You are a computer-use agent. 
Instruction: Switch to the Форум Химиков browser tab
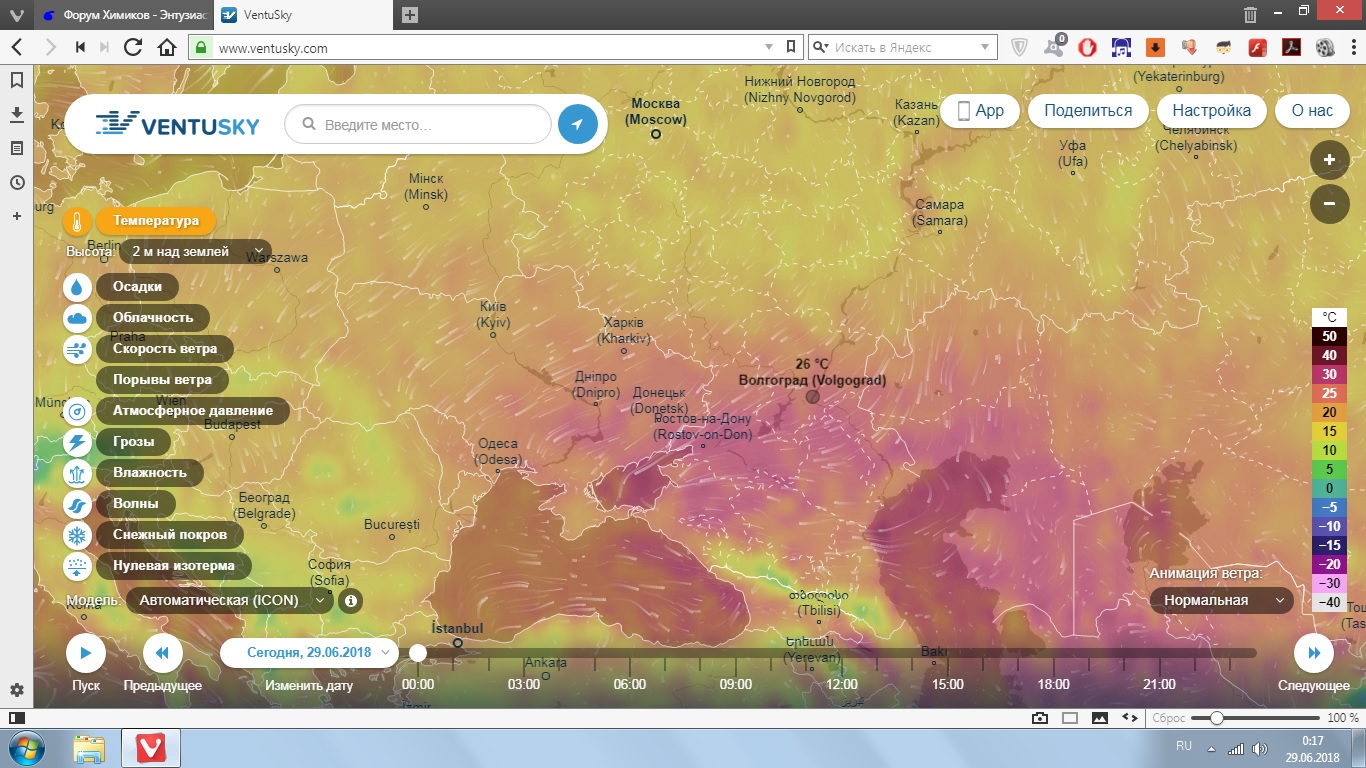(x=120, y=15)
